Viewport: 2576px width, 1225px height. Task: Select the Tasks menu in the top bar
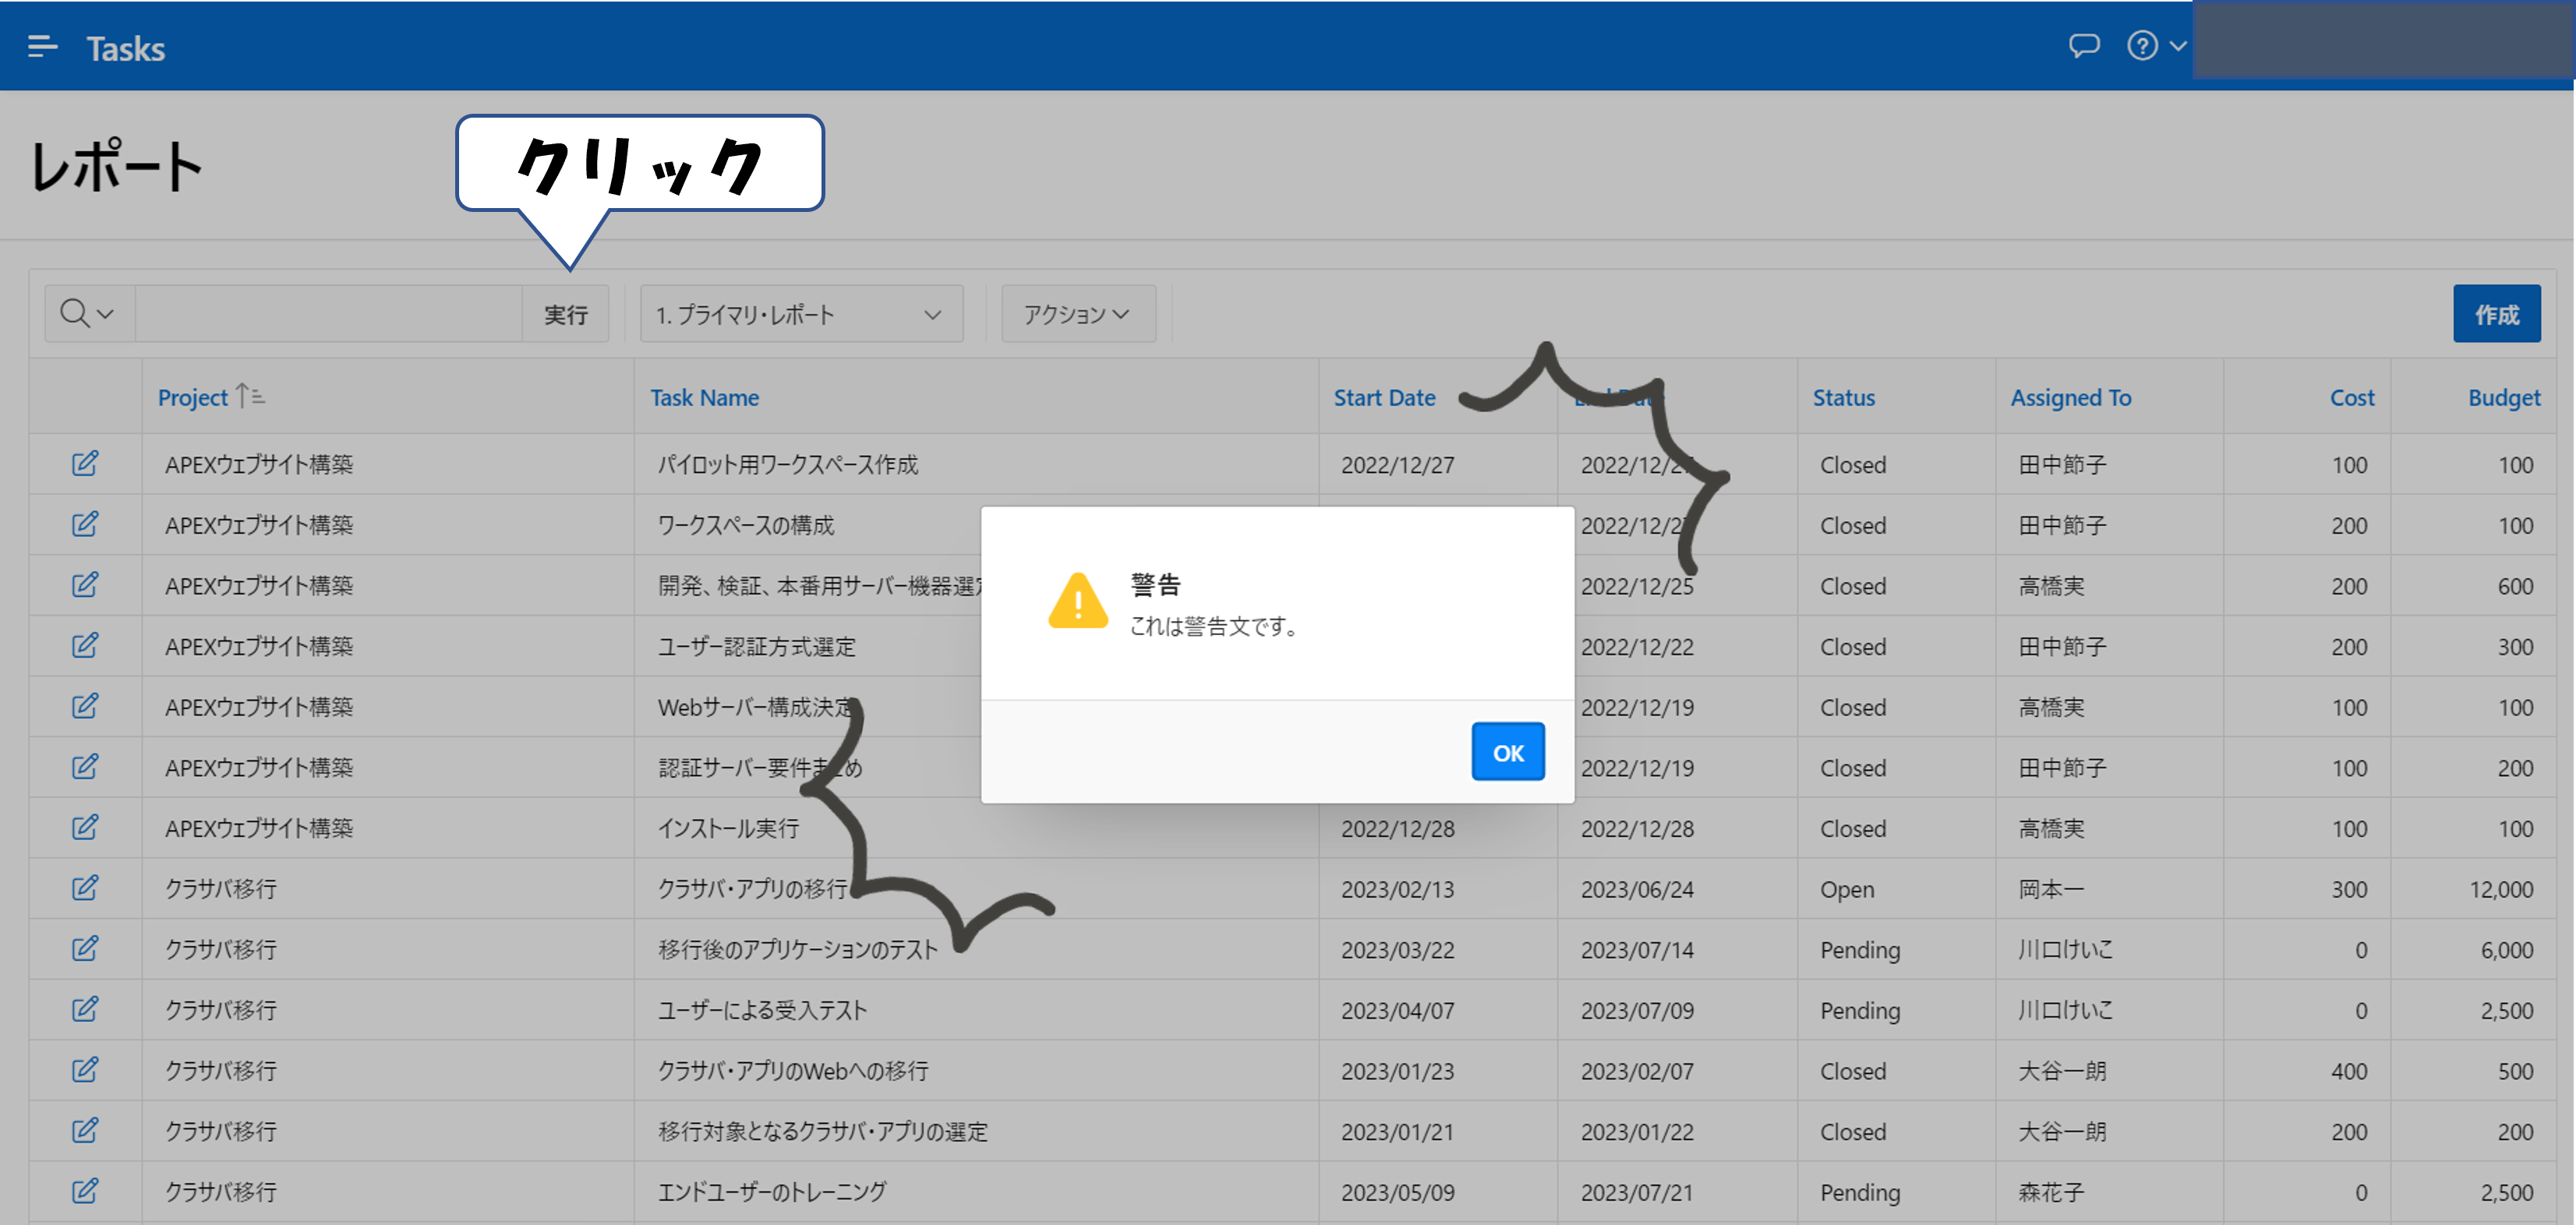(x=126, y=47)
